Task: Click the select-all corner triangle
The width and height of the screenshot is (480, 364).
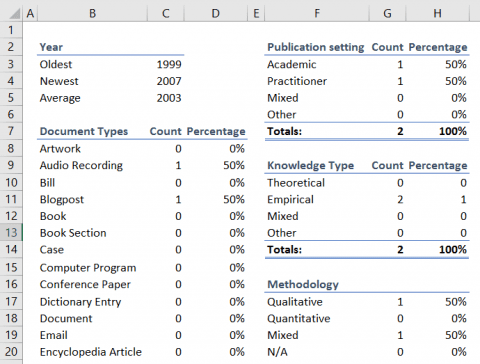Action: click(14, 14)
